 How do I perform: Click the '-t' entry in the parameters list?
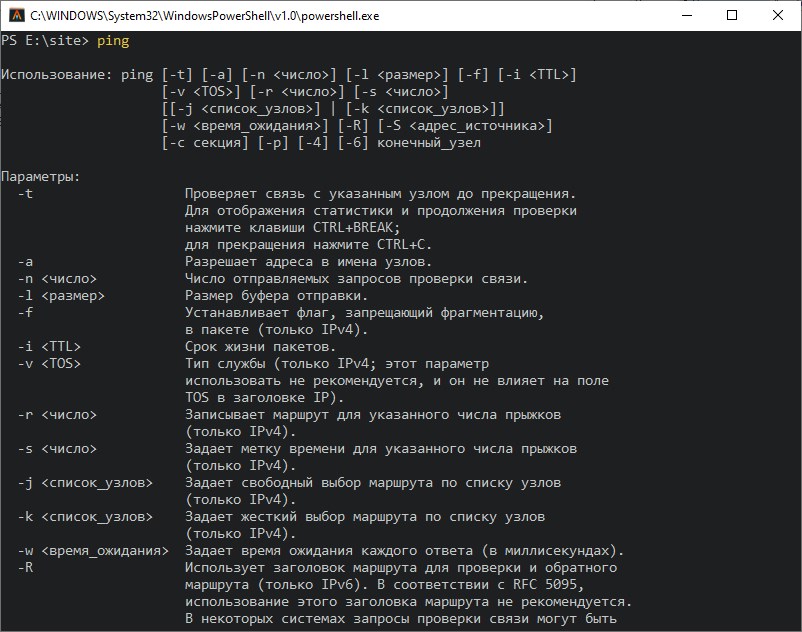(25, 194)
